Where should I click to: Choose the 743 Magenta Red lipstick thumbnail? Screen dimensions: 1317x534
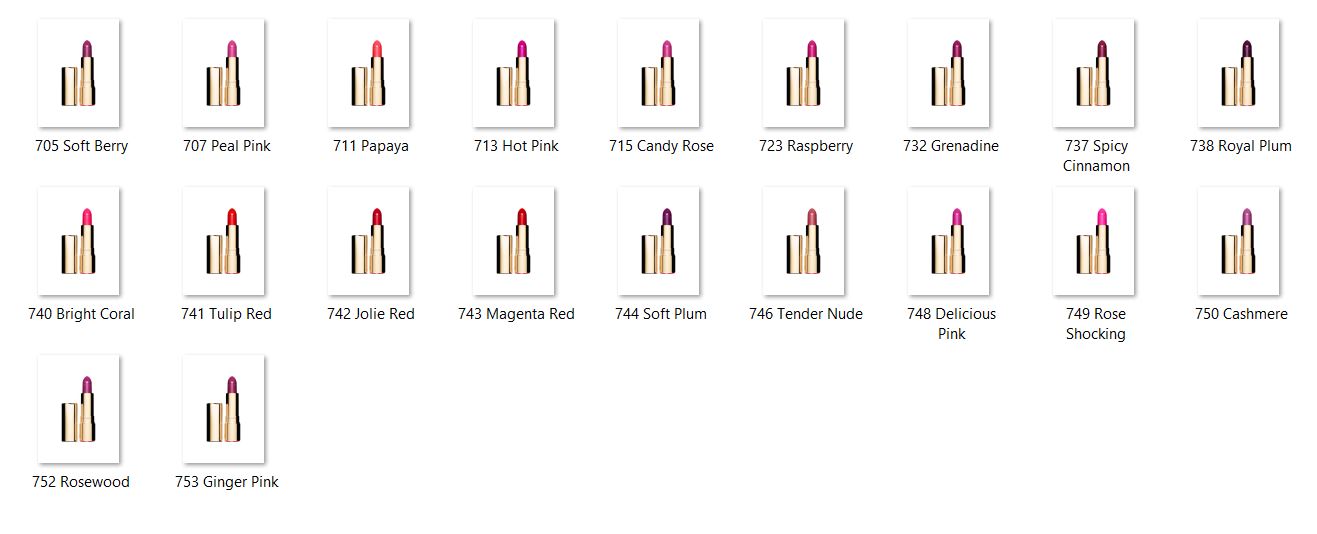coord(514,241)
